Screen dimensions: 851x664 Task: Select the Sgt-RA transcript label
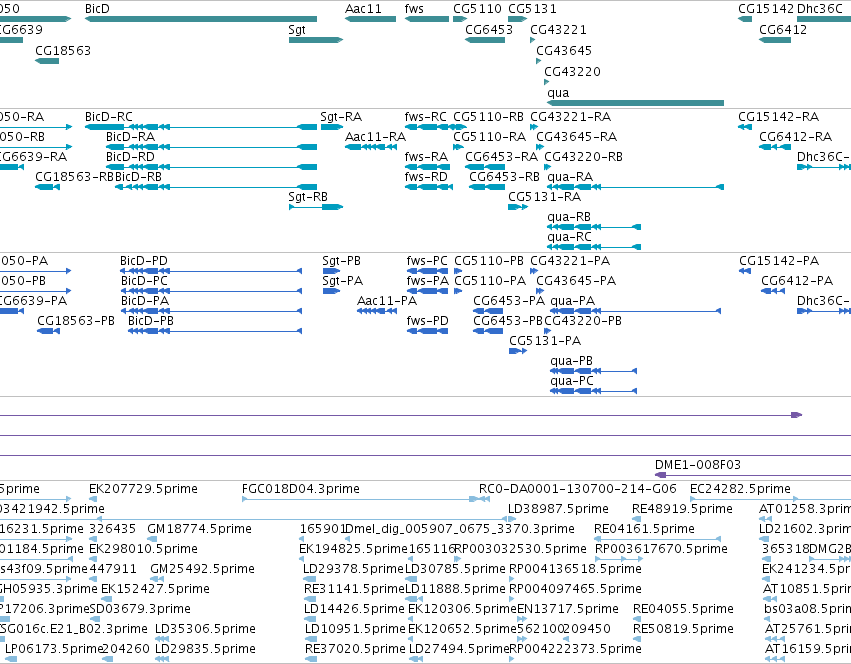[x=341, y=117]
